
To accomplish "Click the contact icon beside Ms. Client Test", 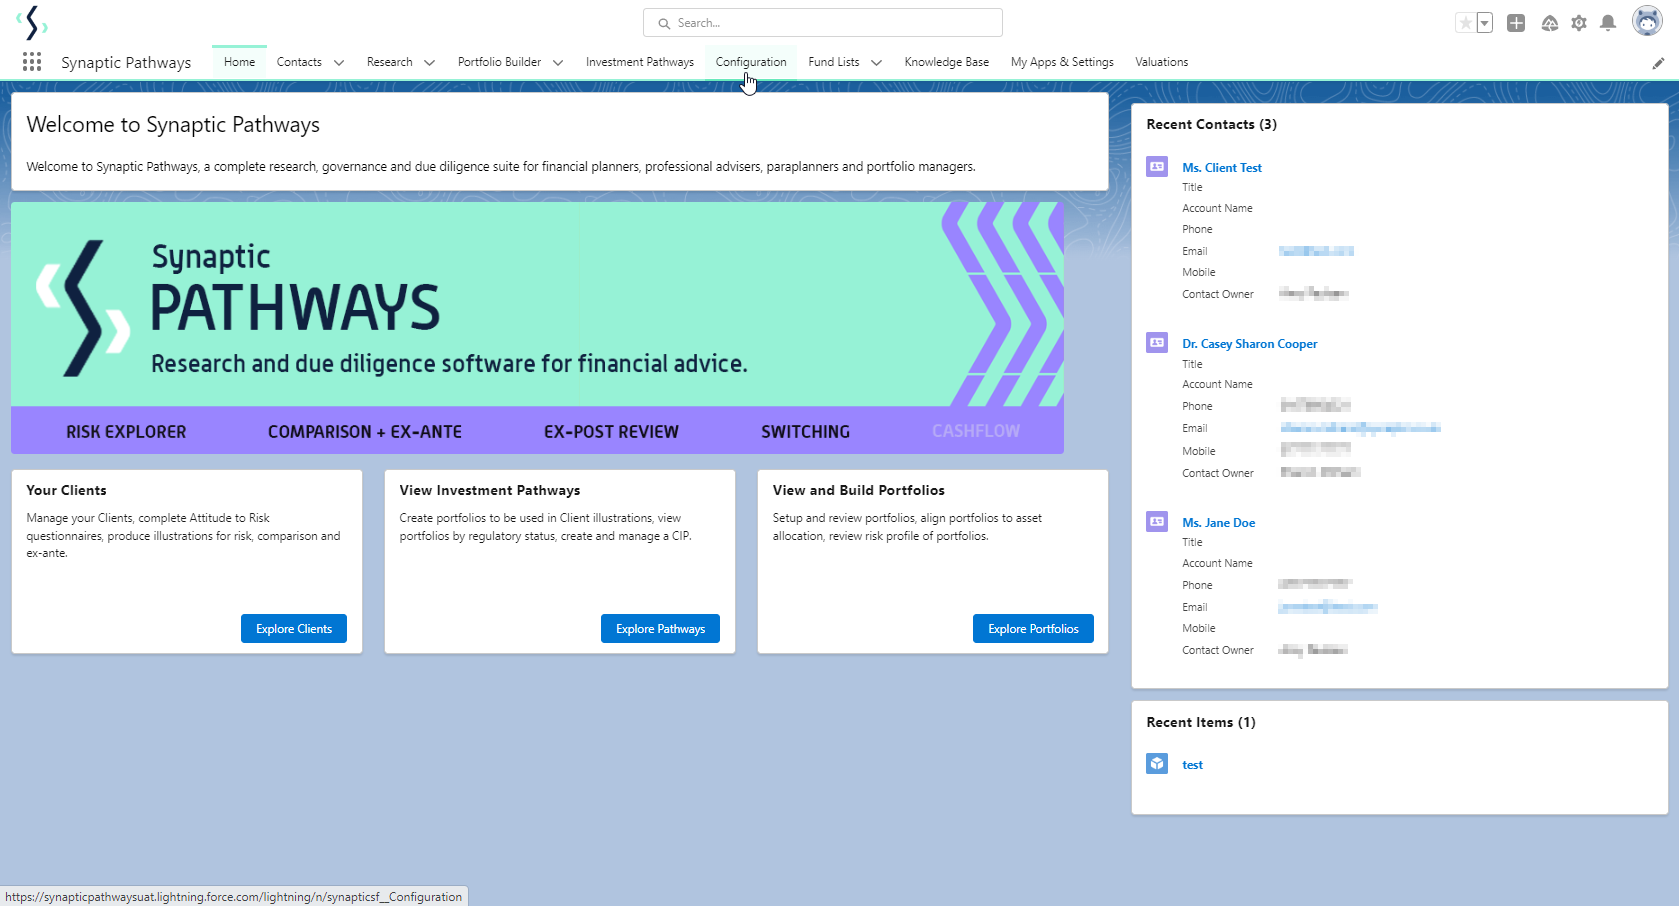I will [1157, 167].
